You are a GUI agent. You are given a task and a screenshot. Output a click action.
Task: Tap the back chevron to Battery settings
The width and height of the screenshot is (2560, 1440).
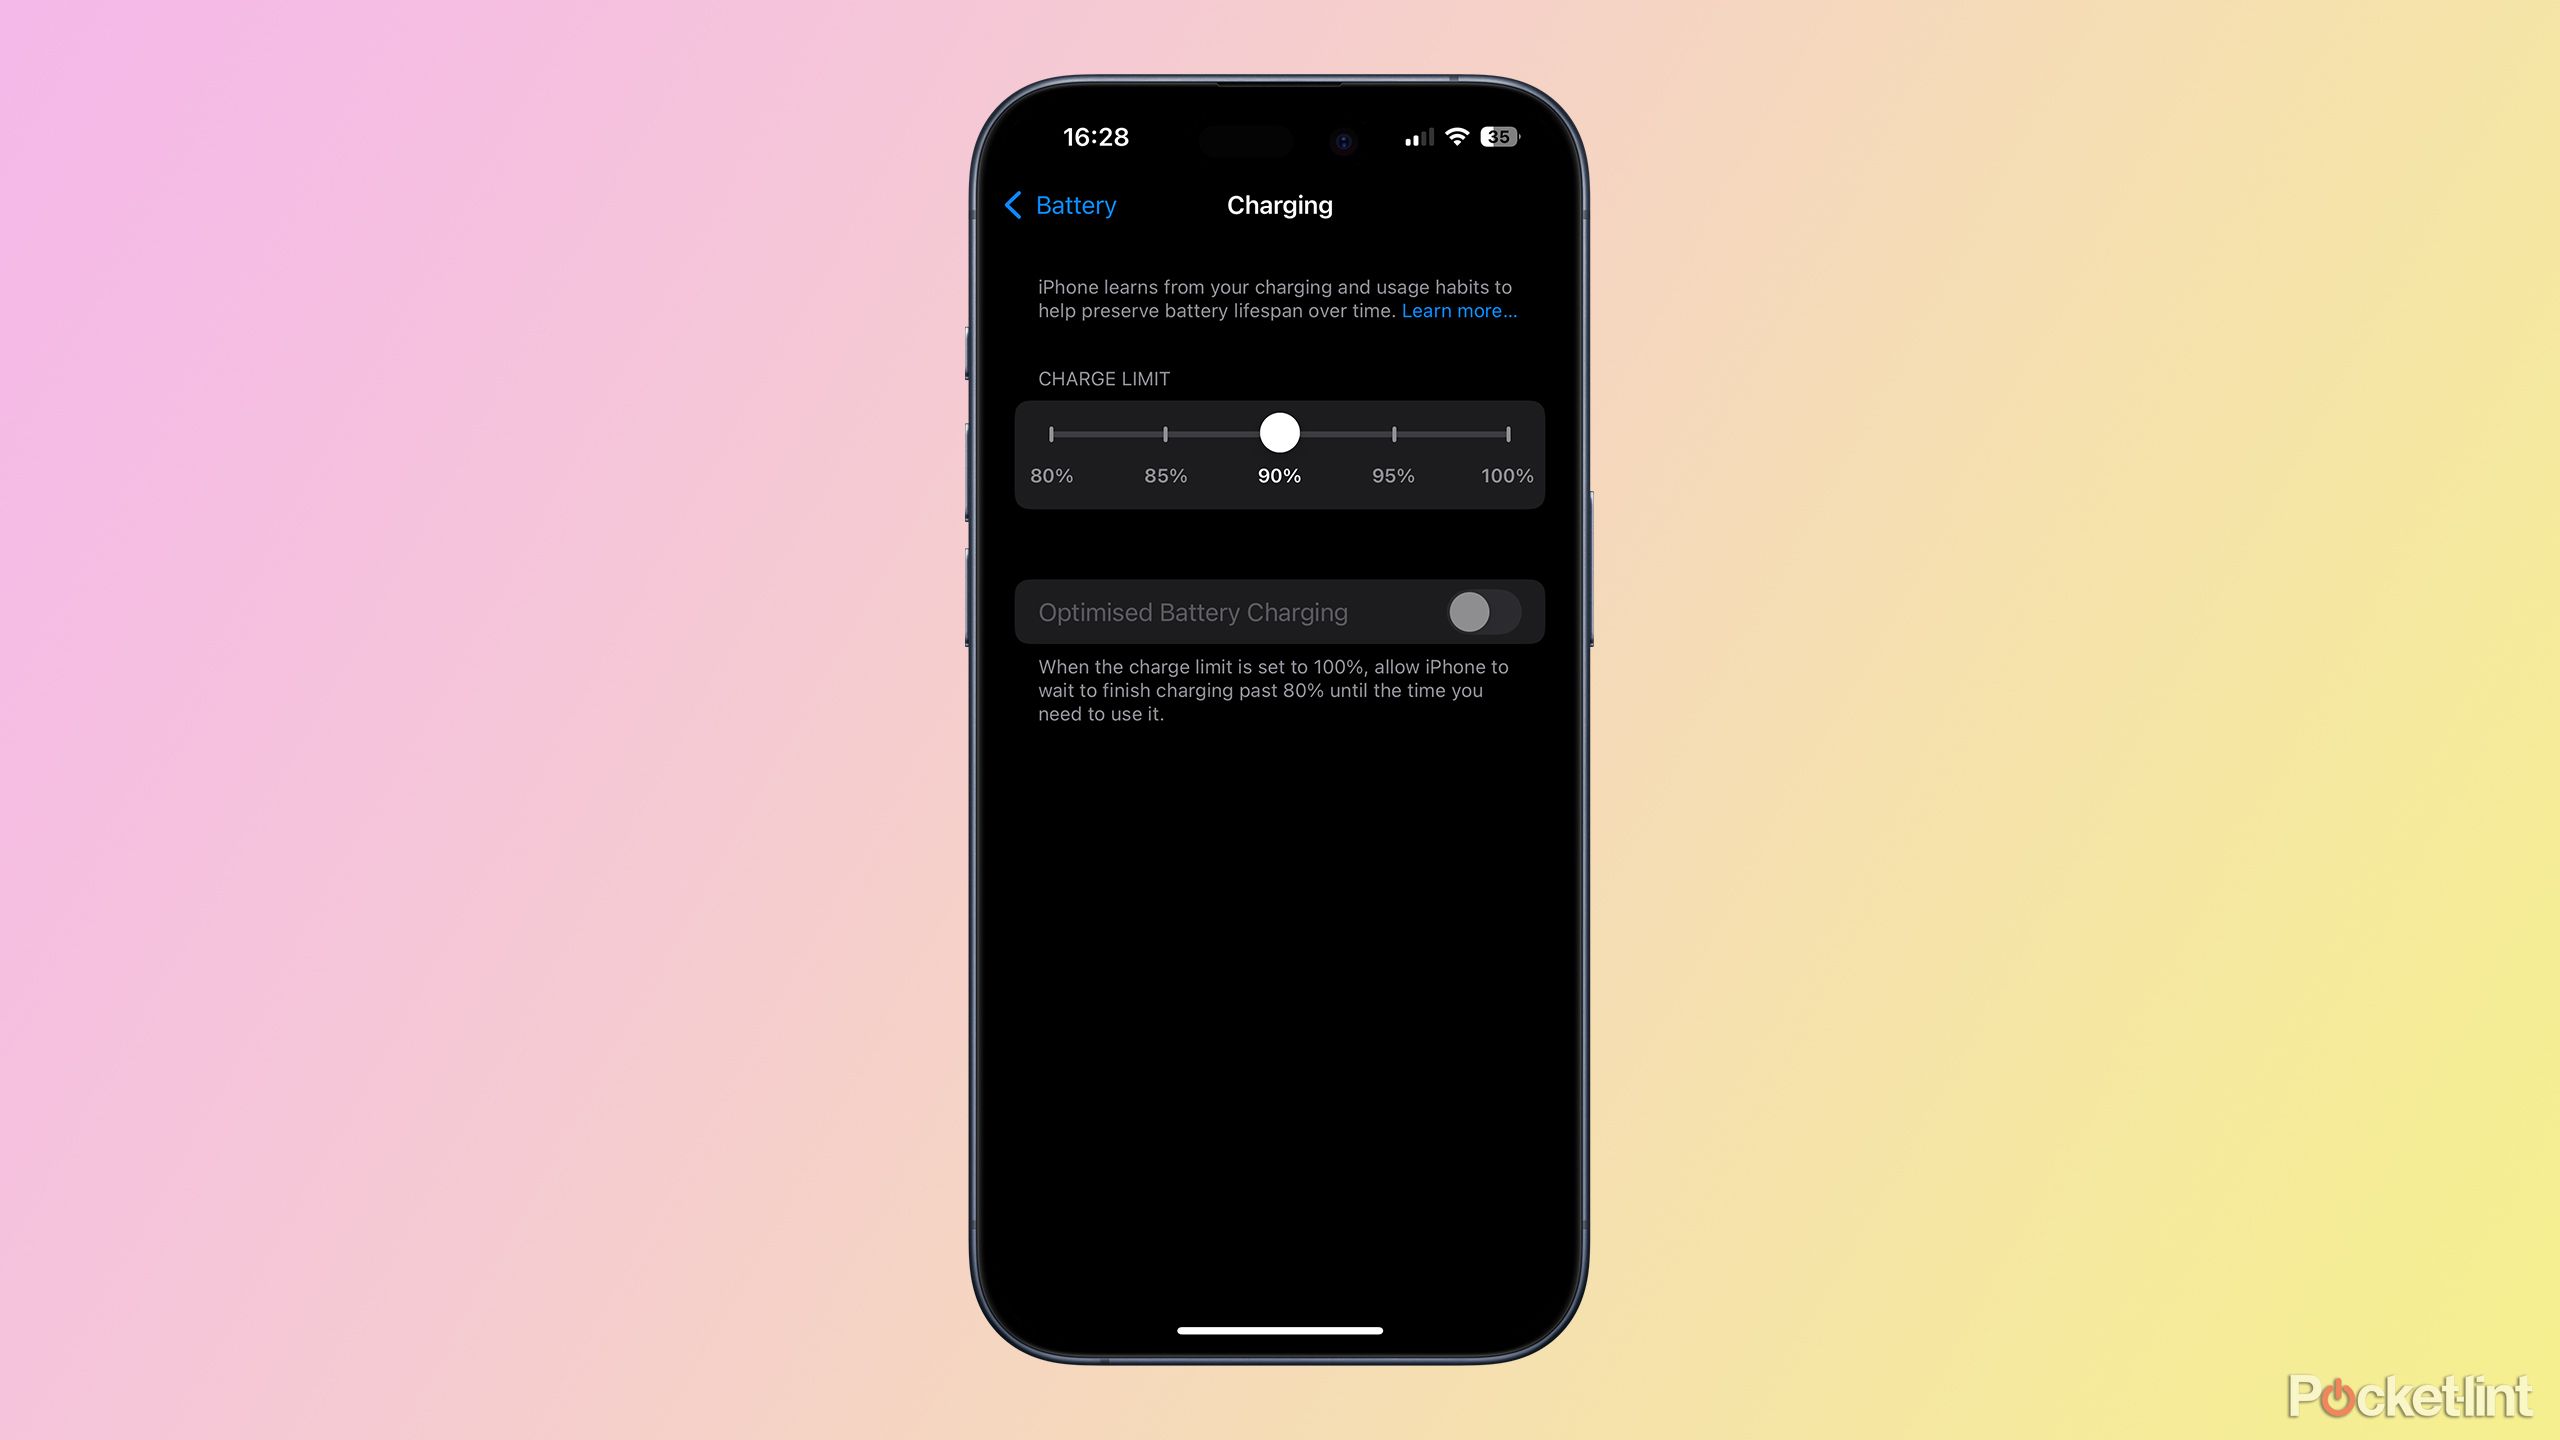[1015, 206]
